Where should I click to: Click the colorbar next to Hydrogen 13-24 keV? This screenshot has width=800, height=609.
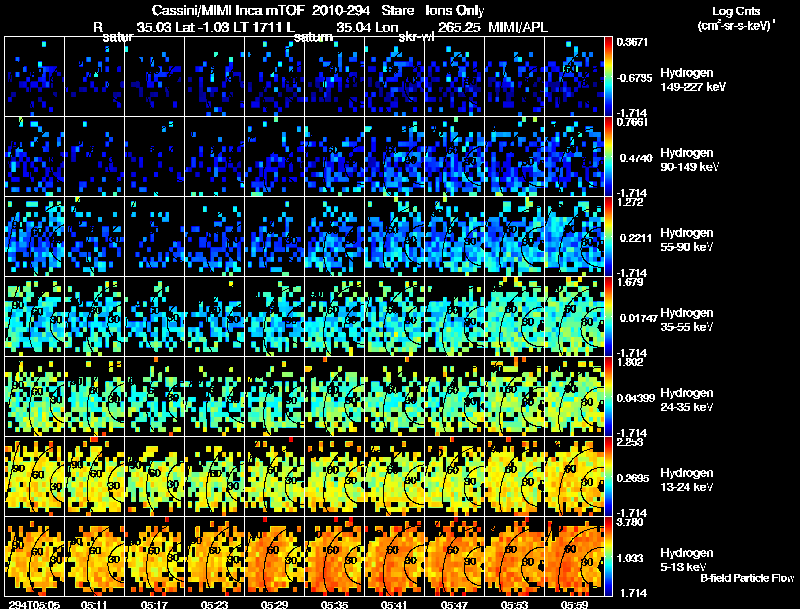(x=608, y=477)
